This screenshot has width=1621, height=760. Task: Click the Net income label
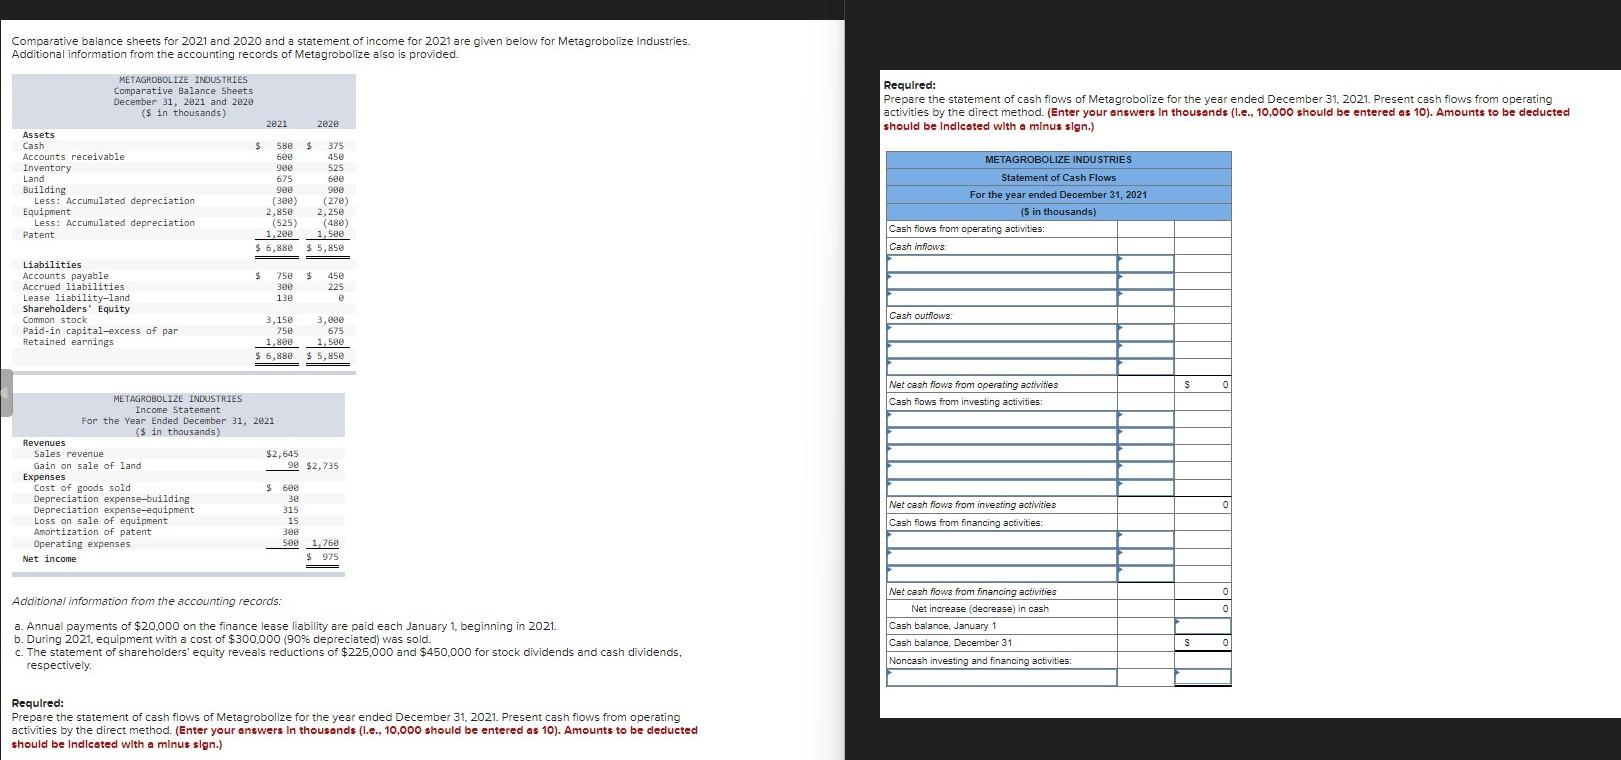coord(50,559)
